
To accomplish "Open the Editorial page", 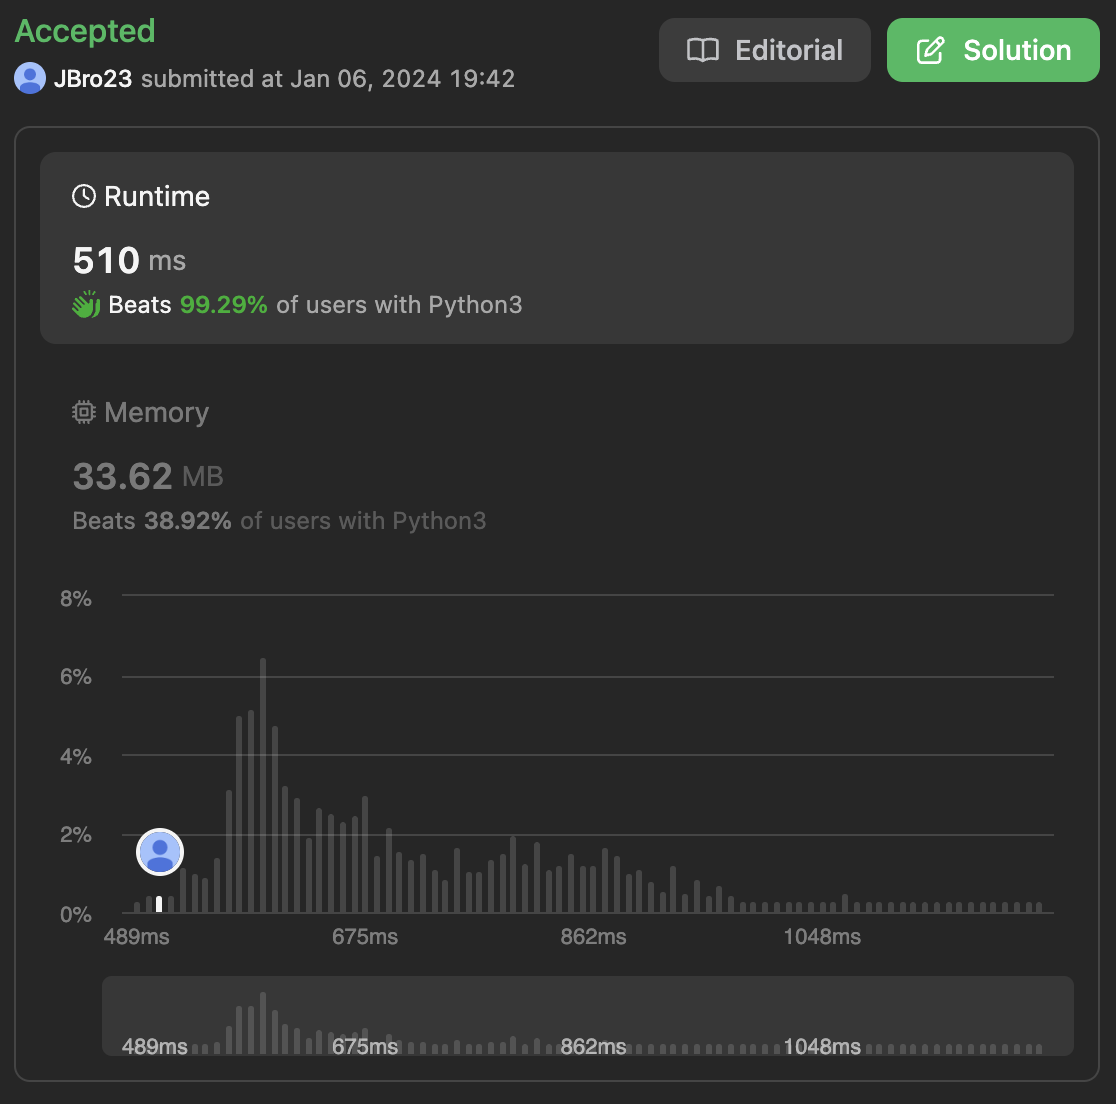I will [765, 50].
